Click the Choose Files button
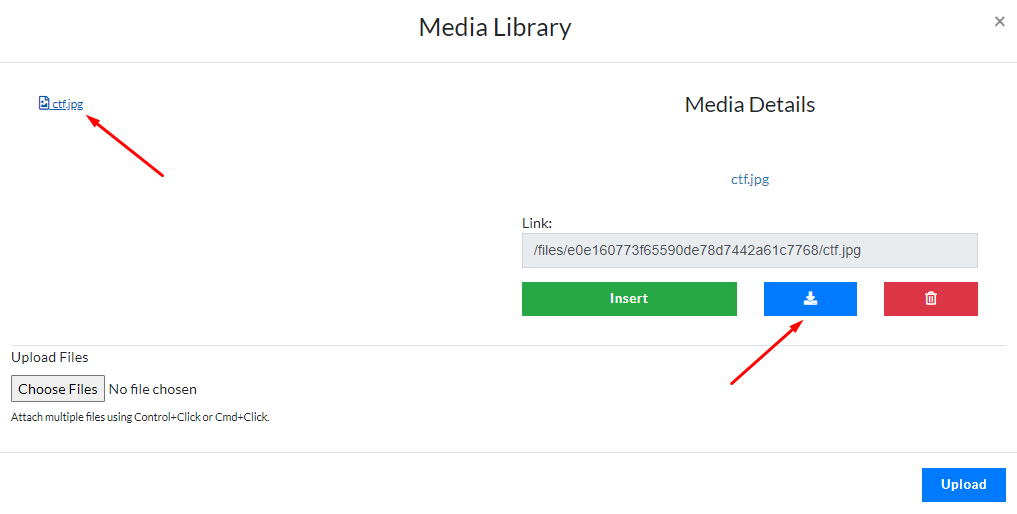The height and width of the screenshot is (514, 1017). point(58,389)
